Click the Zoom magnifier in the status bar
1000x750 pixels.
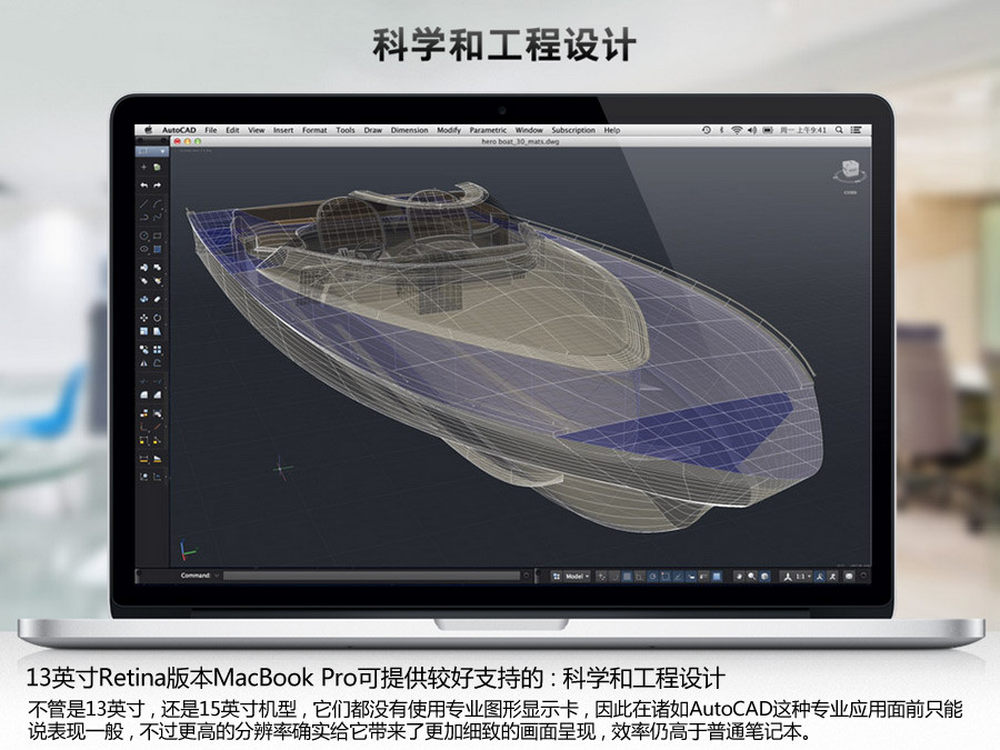coord(752,576)
